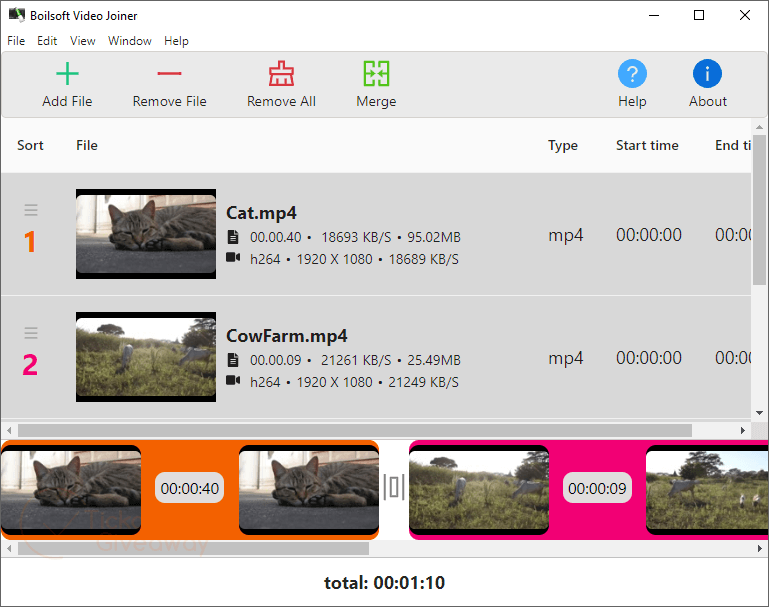The height and width of the screenshot is (607, 769).
Task: Click Cat.mp4 start time 00:00:00
Action: (x=649, y=235)
